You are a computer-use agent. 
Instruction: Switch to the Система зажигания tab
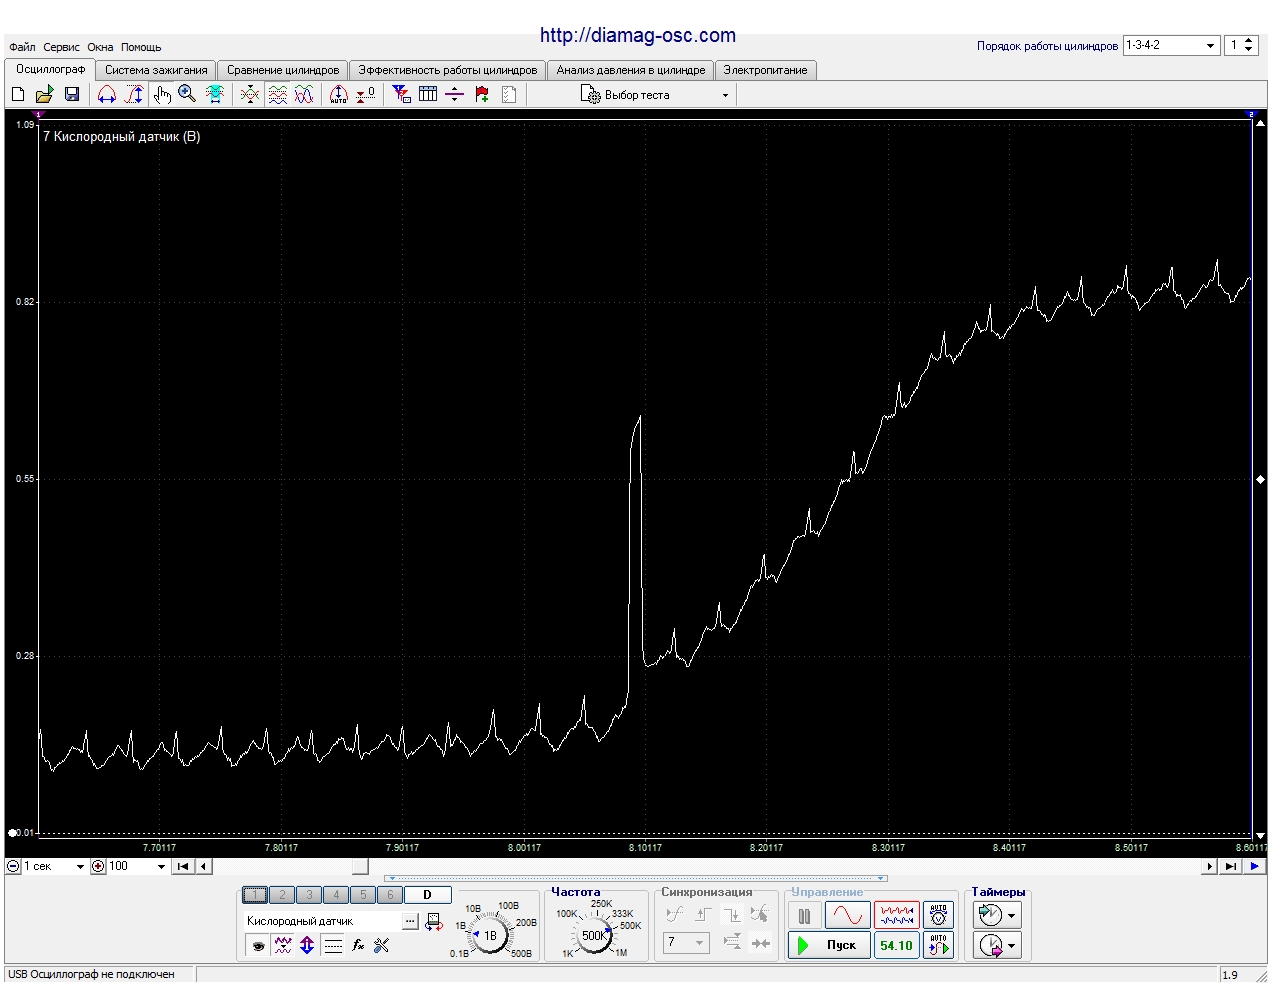pyautogui.click(x=156, y=70)
